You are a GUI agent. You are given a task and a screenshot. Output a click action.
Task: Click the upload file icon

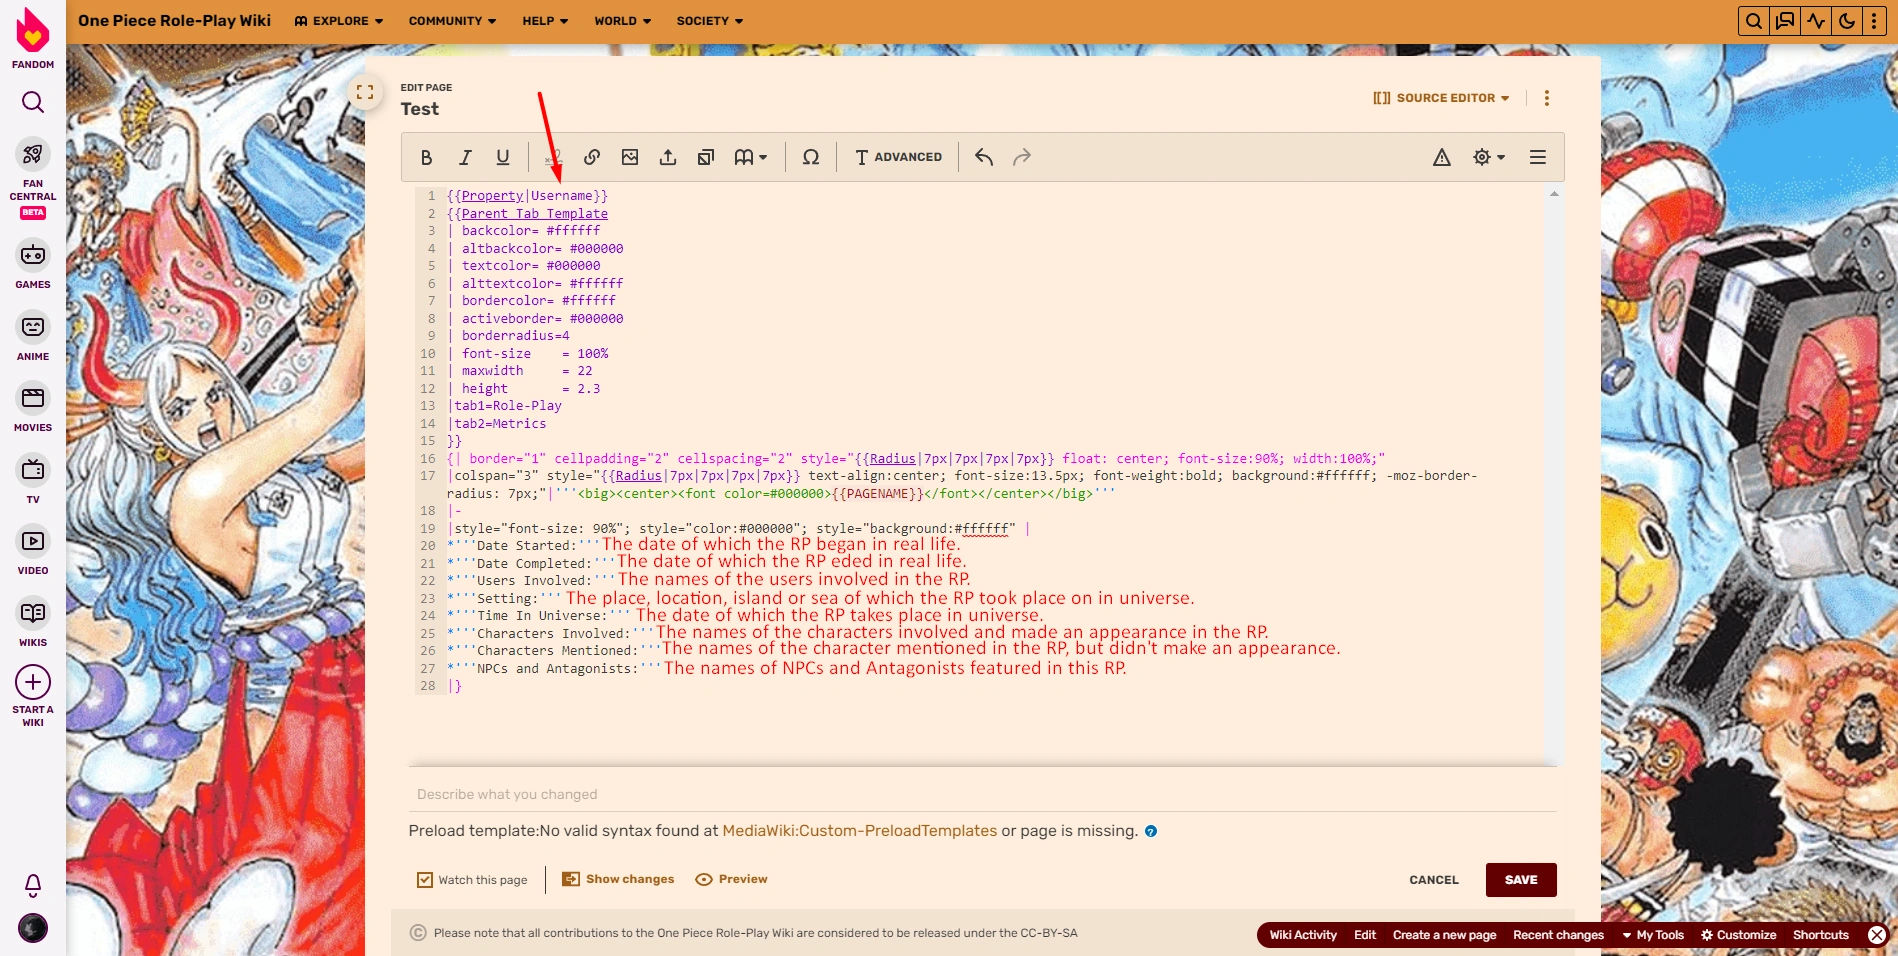click(x=668, y=157)
